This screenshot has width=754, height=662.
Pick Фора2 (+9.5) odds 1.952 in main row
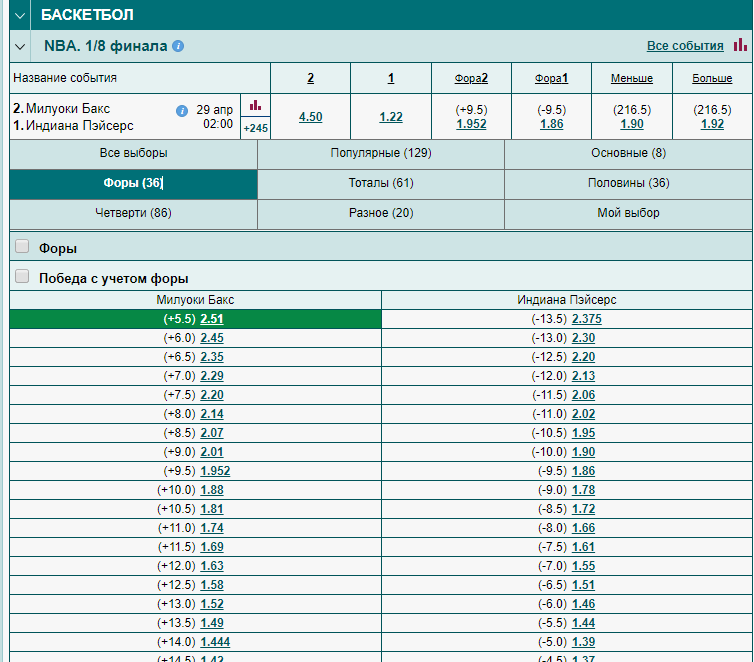[471, 124]
